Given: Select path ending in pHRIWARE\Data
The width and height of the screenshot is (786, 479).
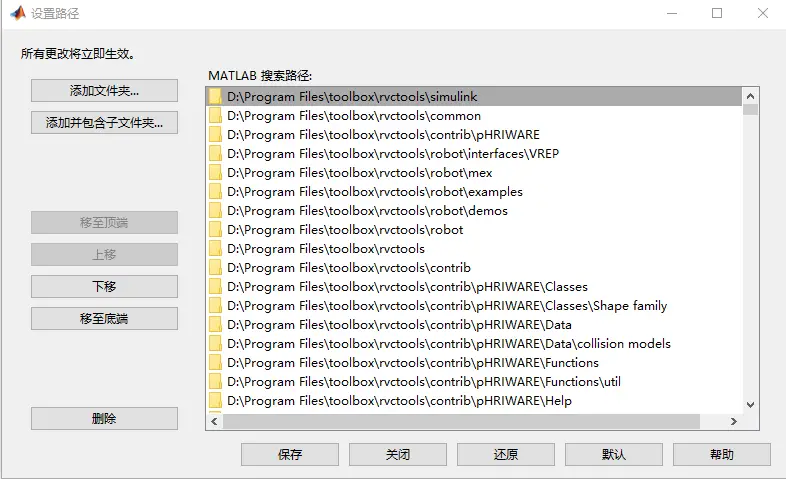Looking at the screenshot, I should tap(474, 325).
